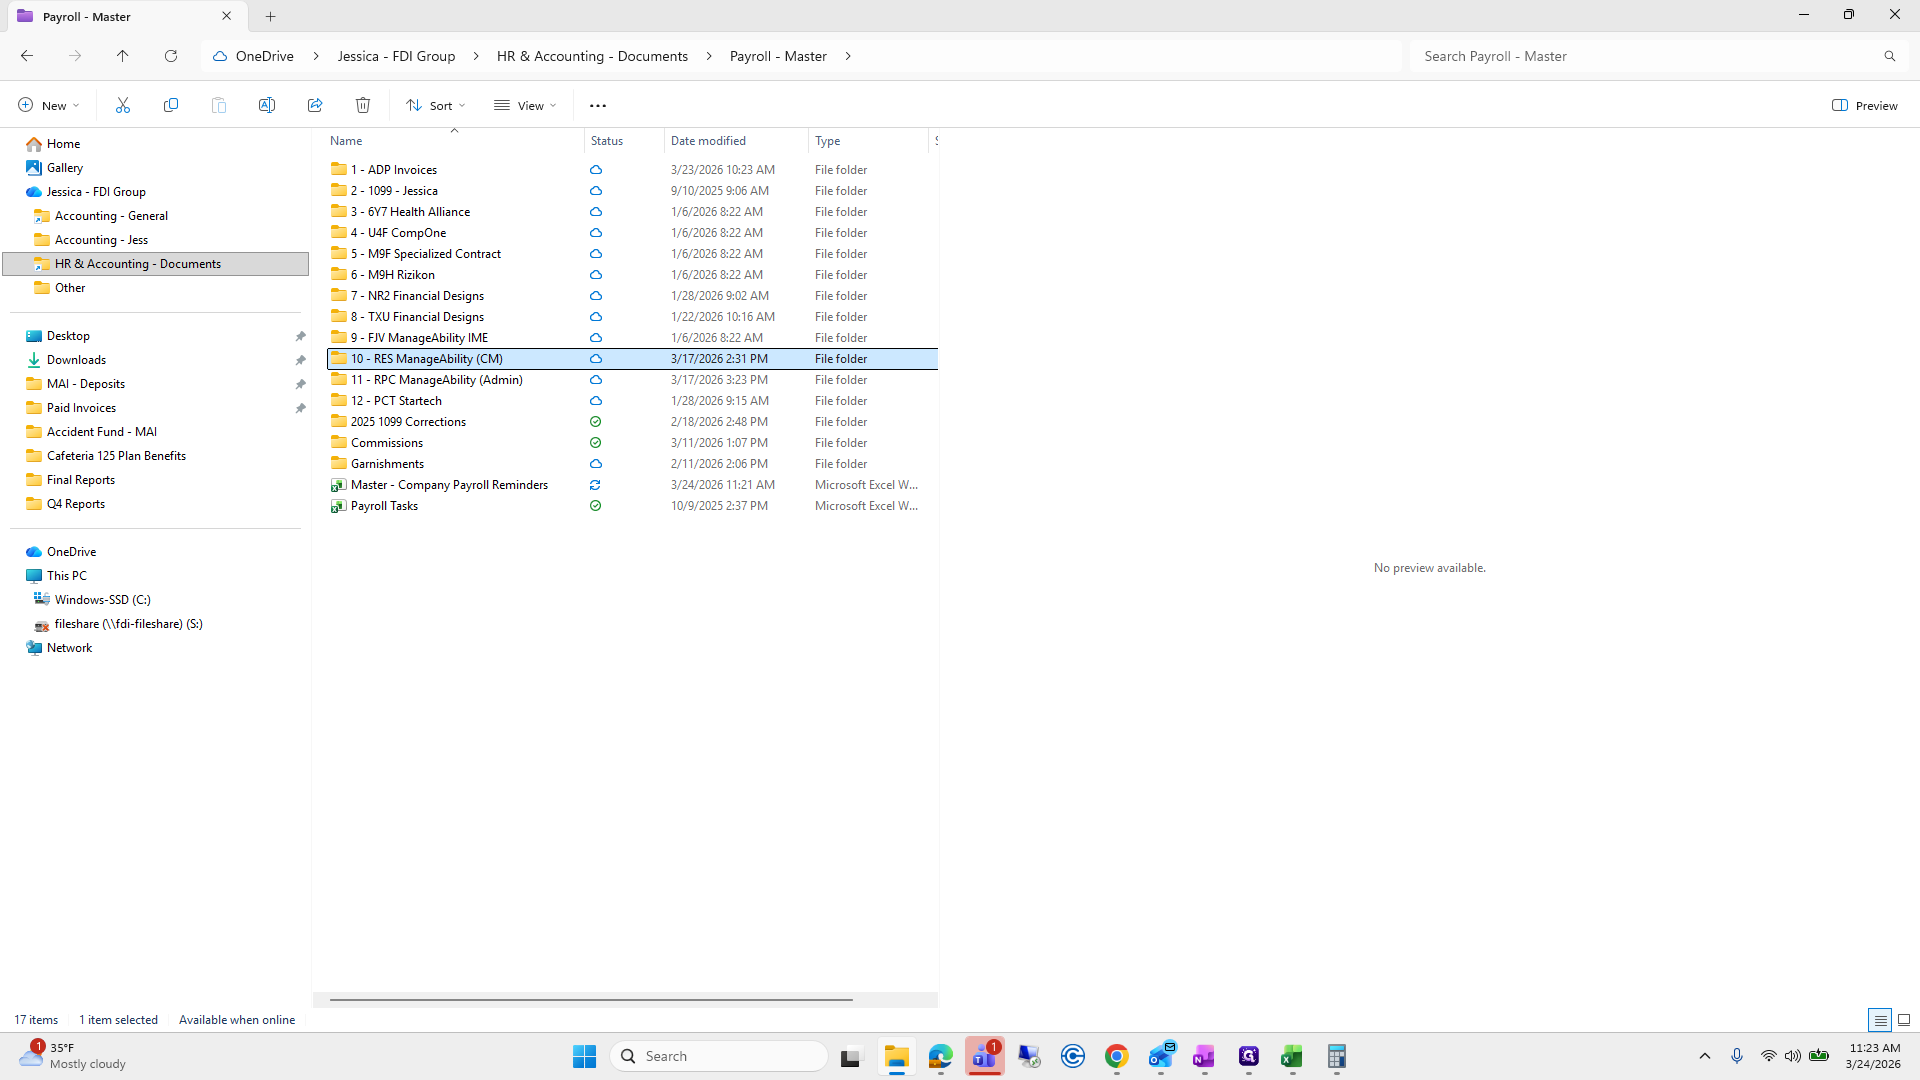Click the Delete (trash) icon

(x=362, y=105)
